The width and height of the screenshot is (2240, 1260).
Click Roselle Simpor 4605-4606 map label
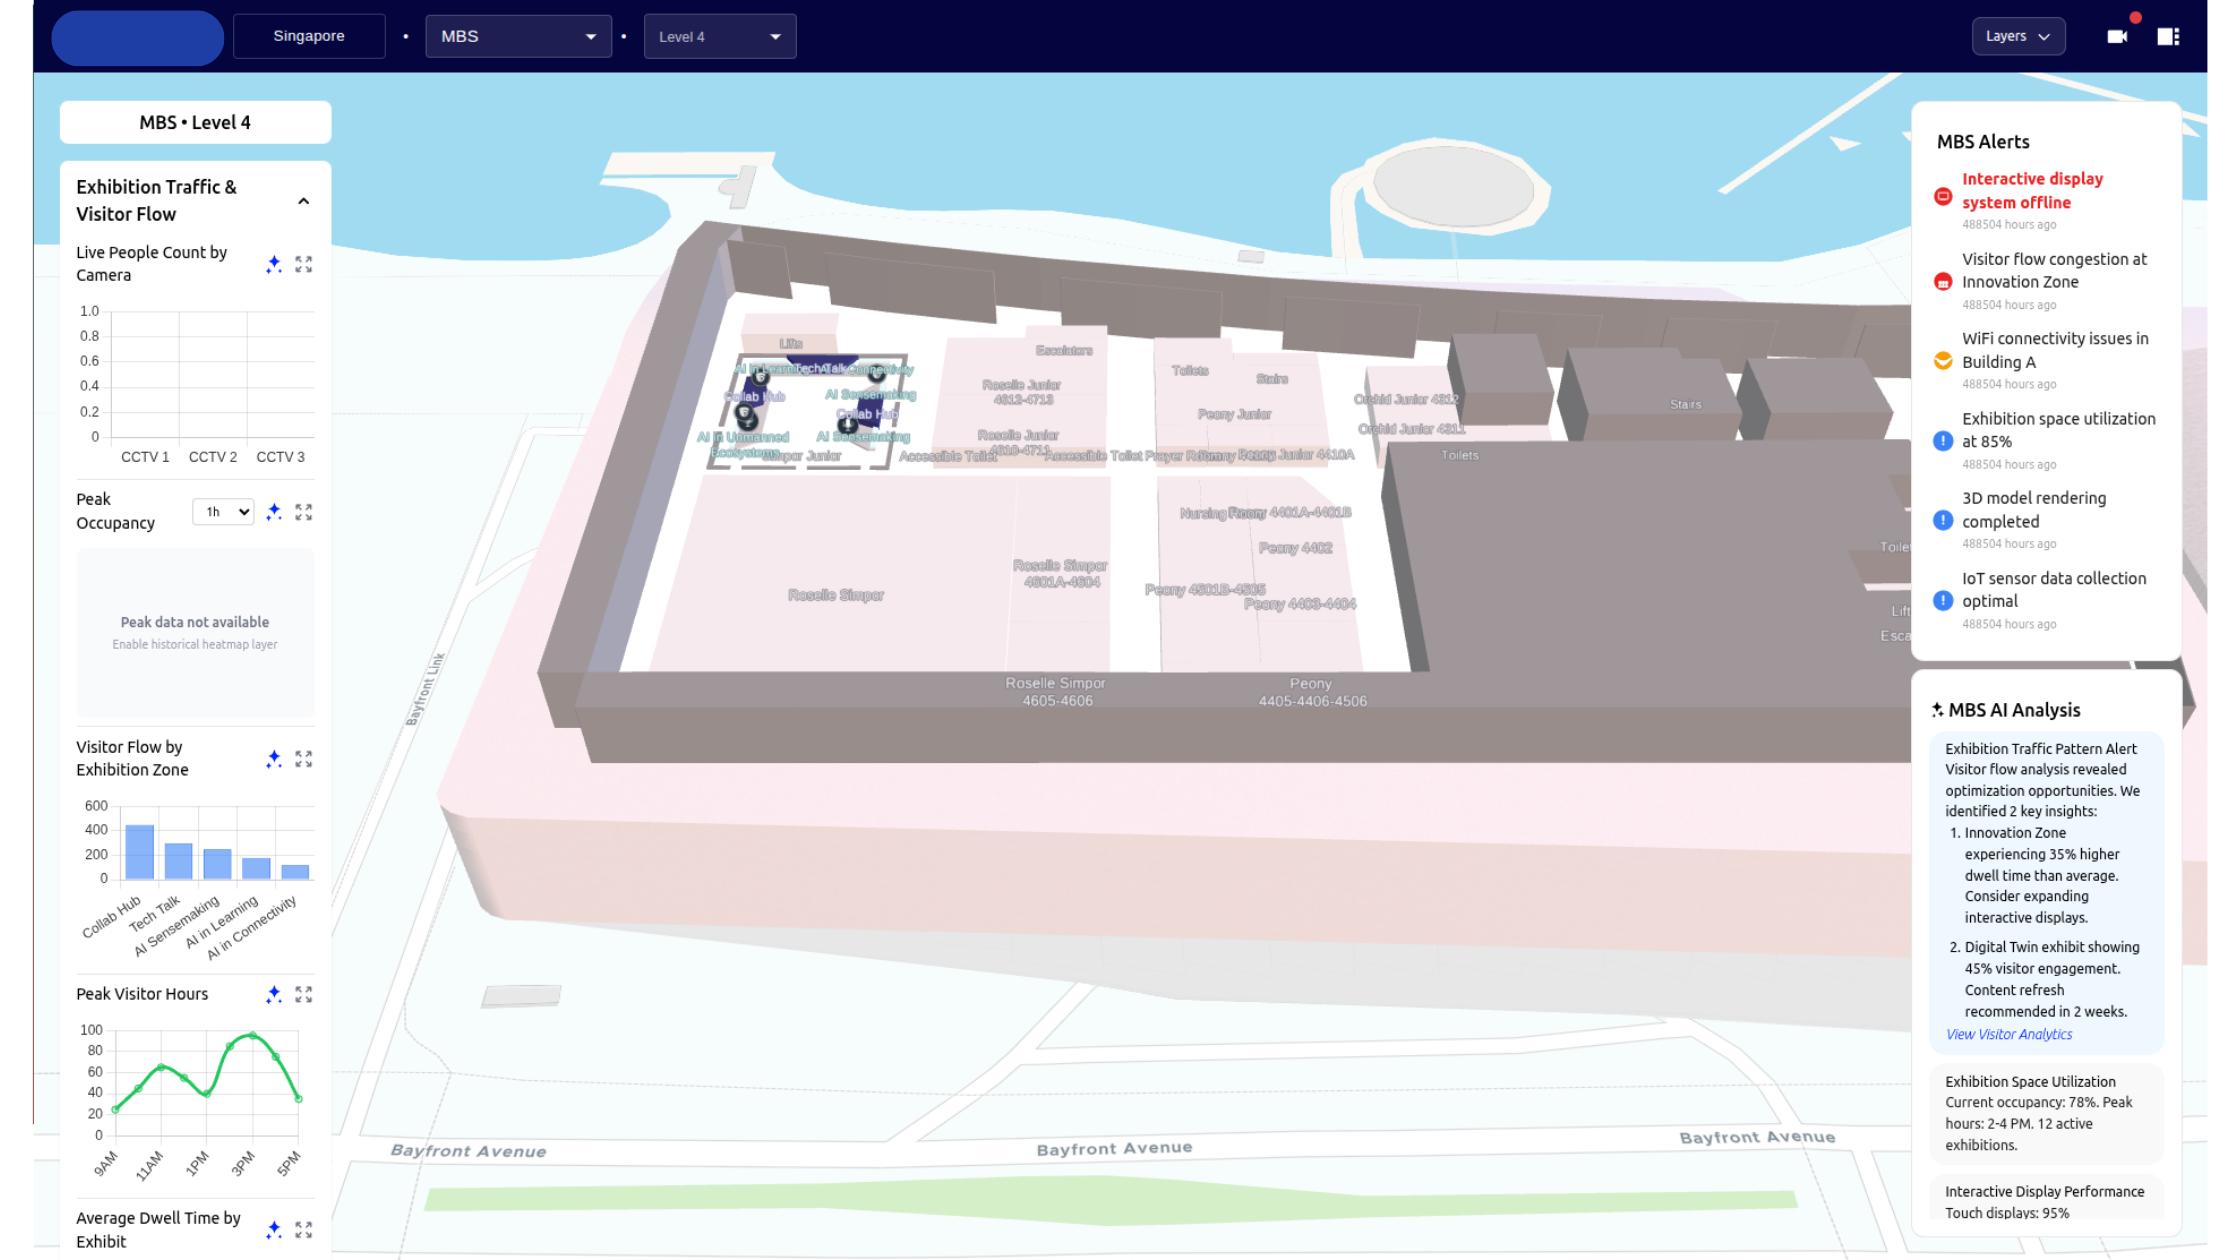(1056, 692)
